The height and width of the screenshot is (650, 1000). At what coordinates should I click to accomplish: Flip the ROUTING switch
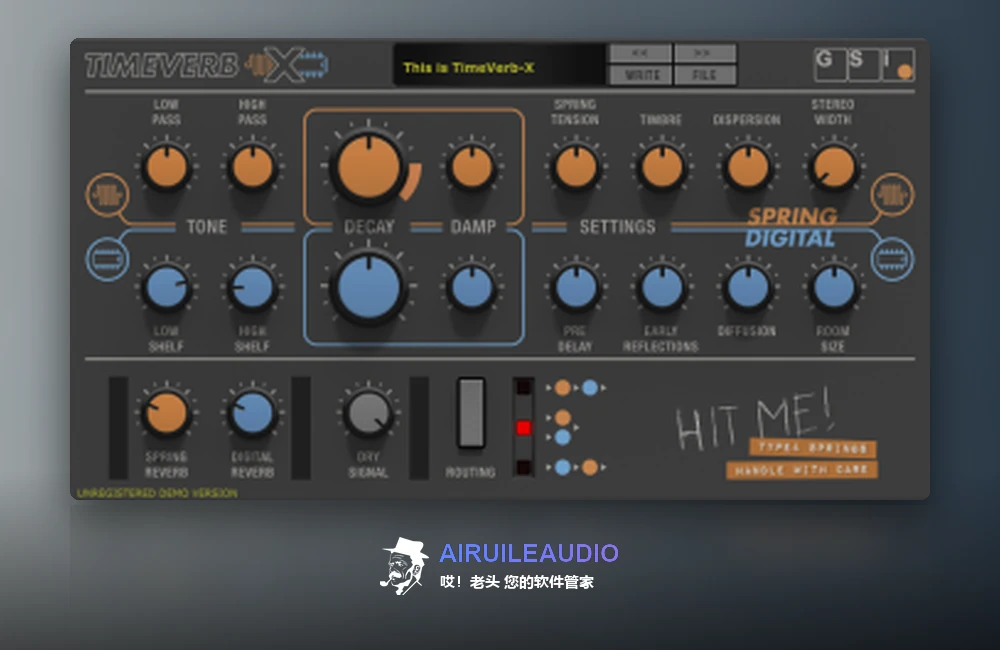471,413
